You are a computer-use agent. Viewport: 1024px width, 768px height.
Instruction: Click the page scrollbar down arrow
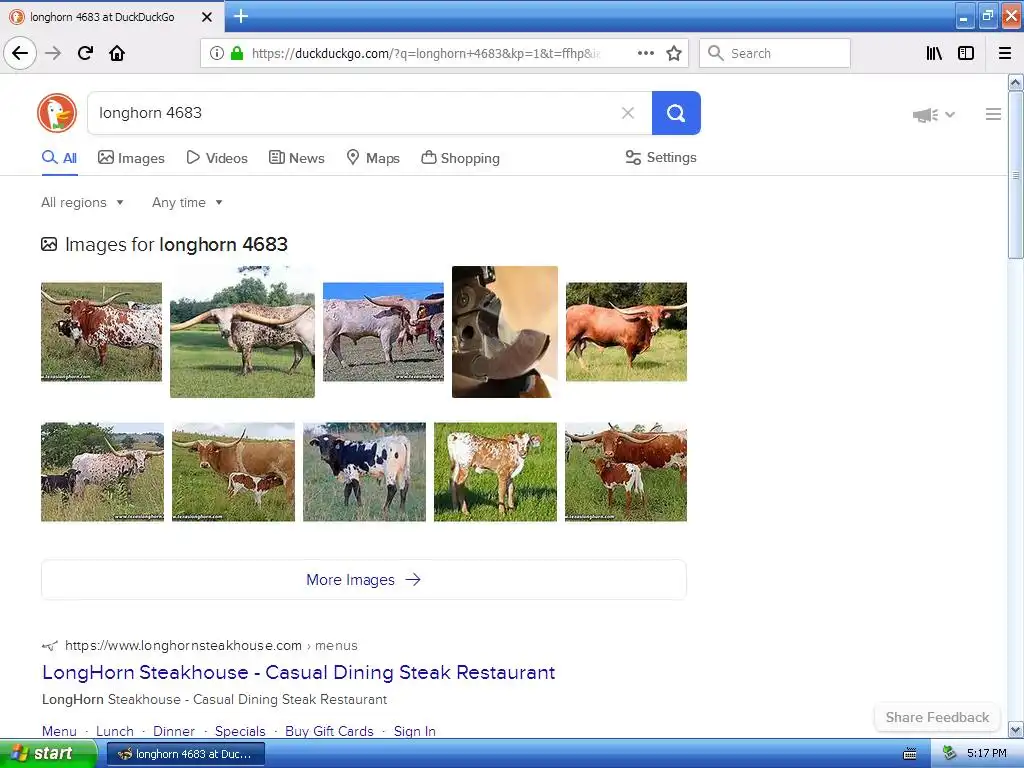click(x=1016, y=729)
